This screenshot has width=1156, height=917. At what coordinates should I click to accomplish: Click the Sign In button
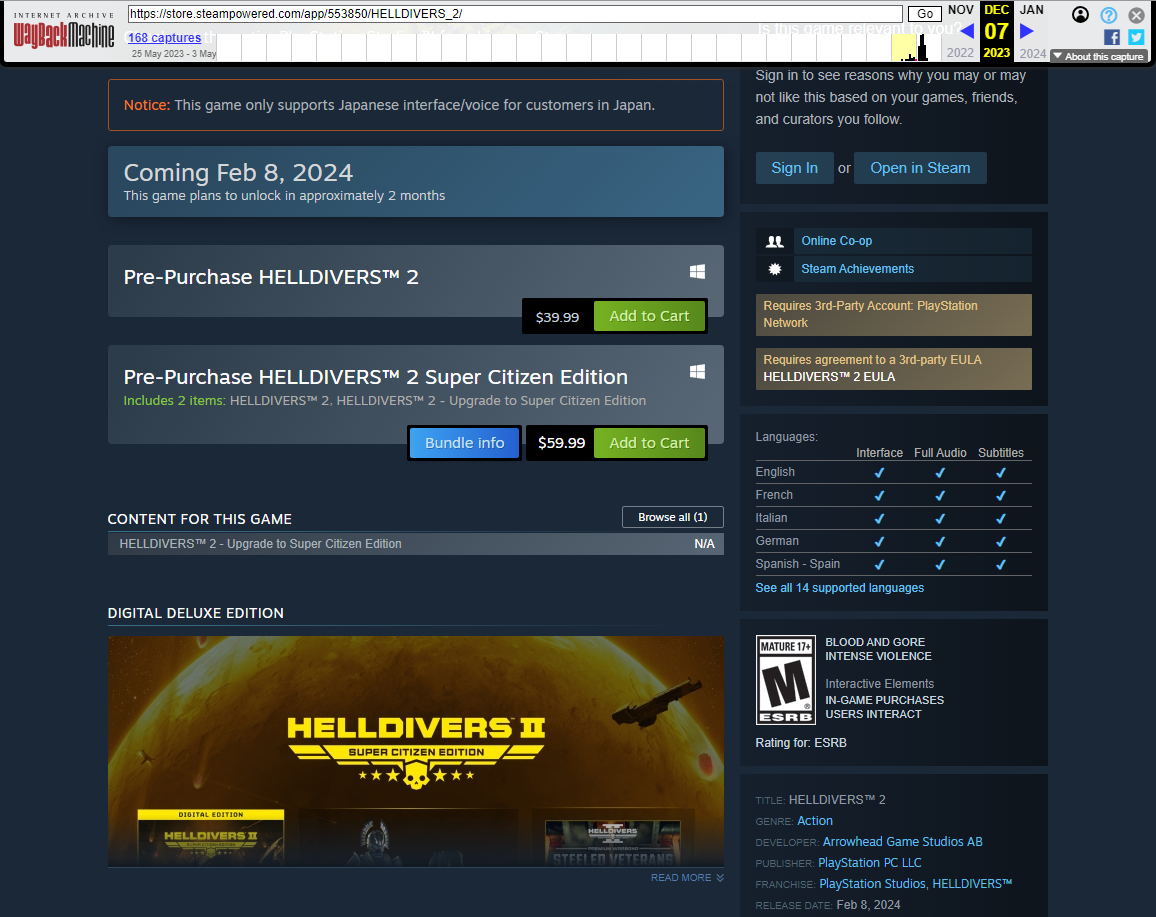(x=794, y=168)
